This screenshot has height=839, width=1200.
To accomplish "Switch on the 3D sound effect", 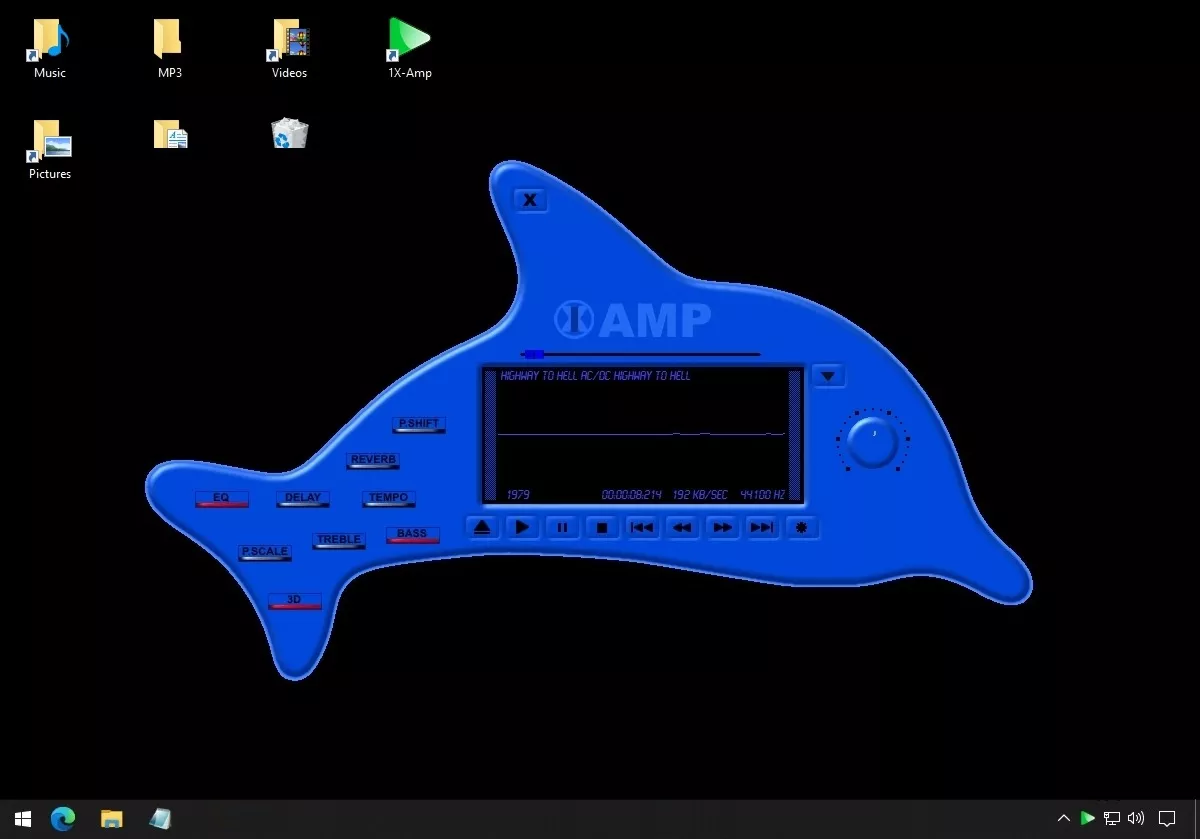I will click(294, 601).
